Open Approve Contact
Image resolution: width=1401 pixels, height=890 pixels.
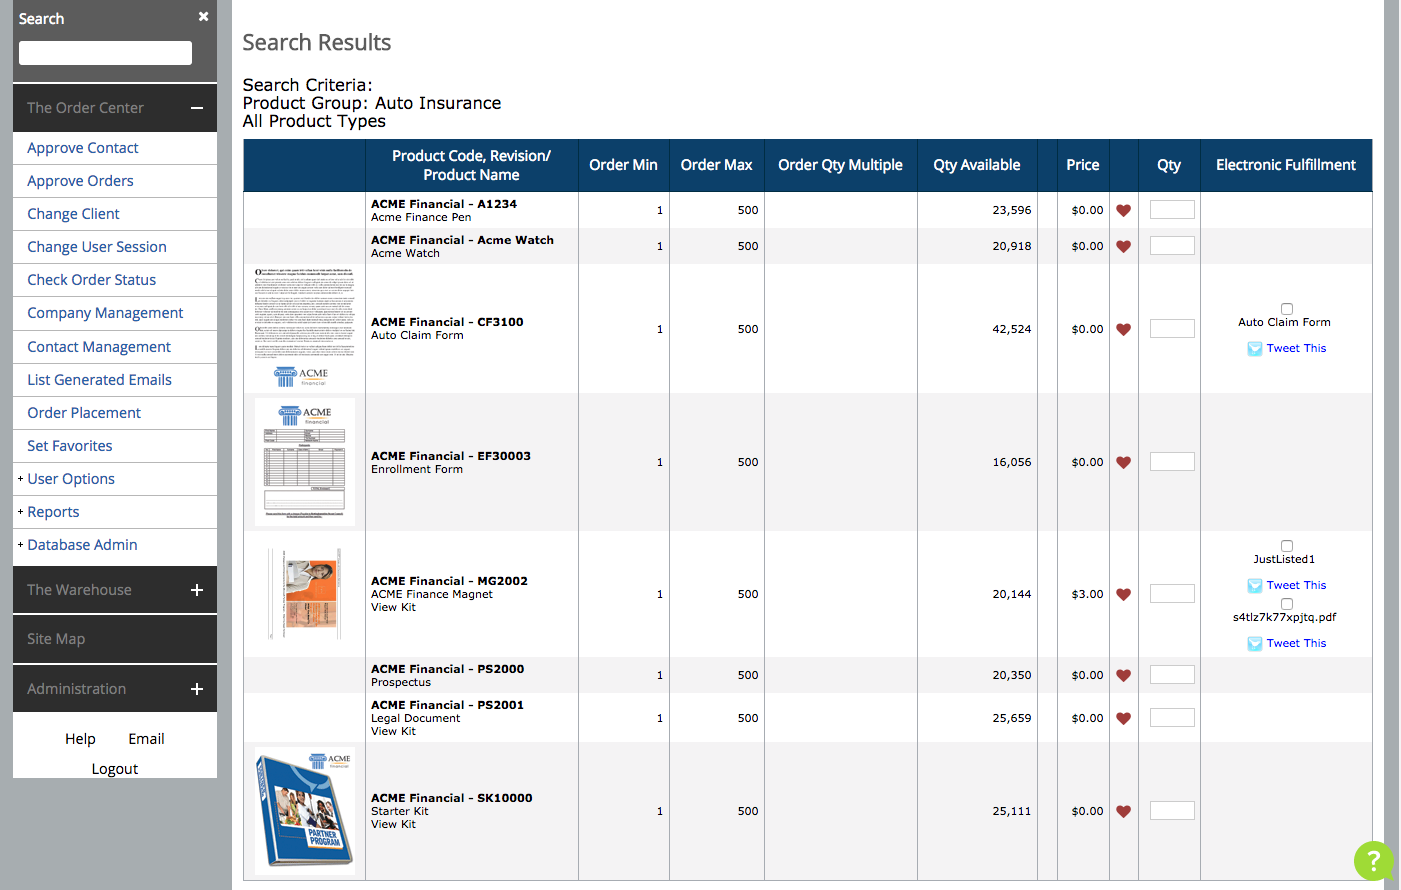83,148
